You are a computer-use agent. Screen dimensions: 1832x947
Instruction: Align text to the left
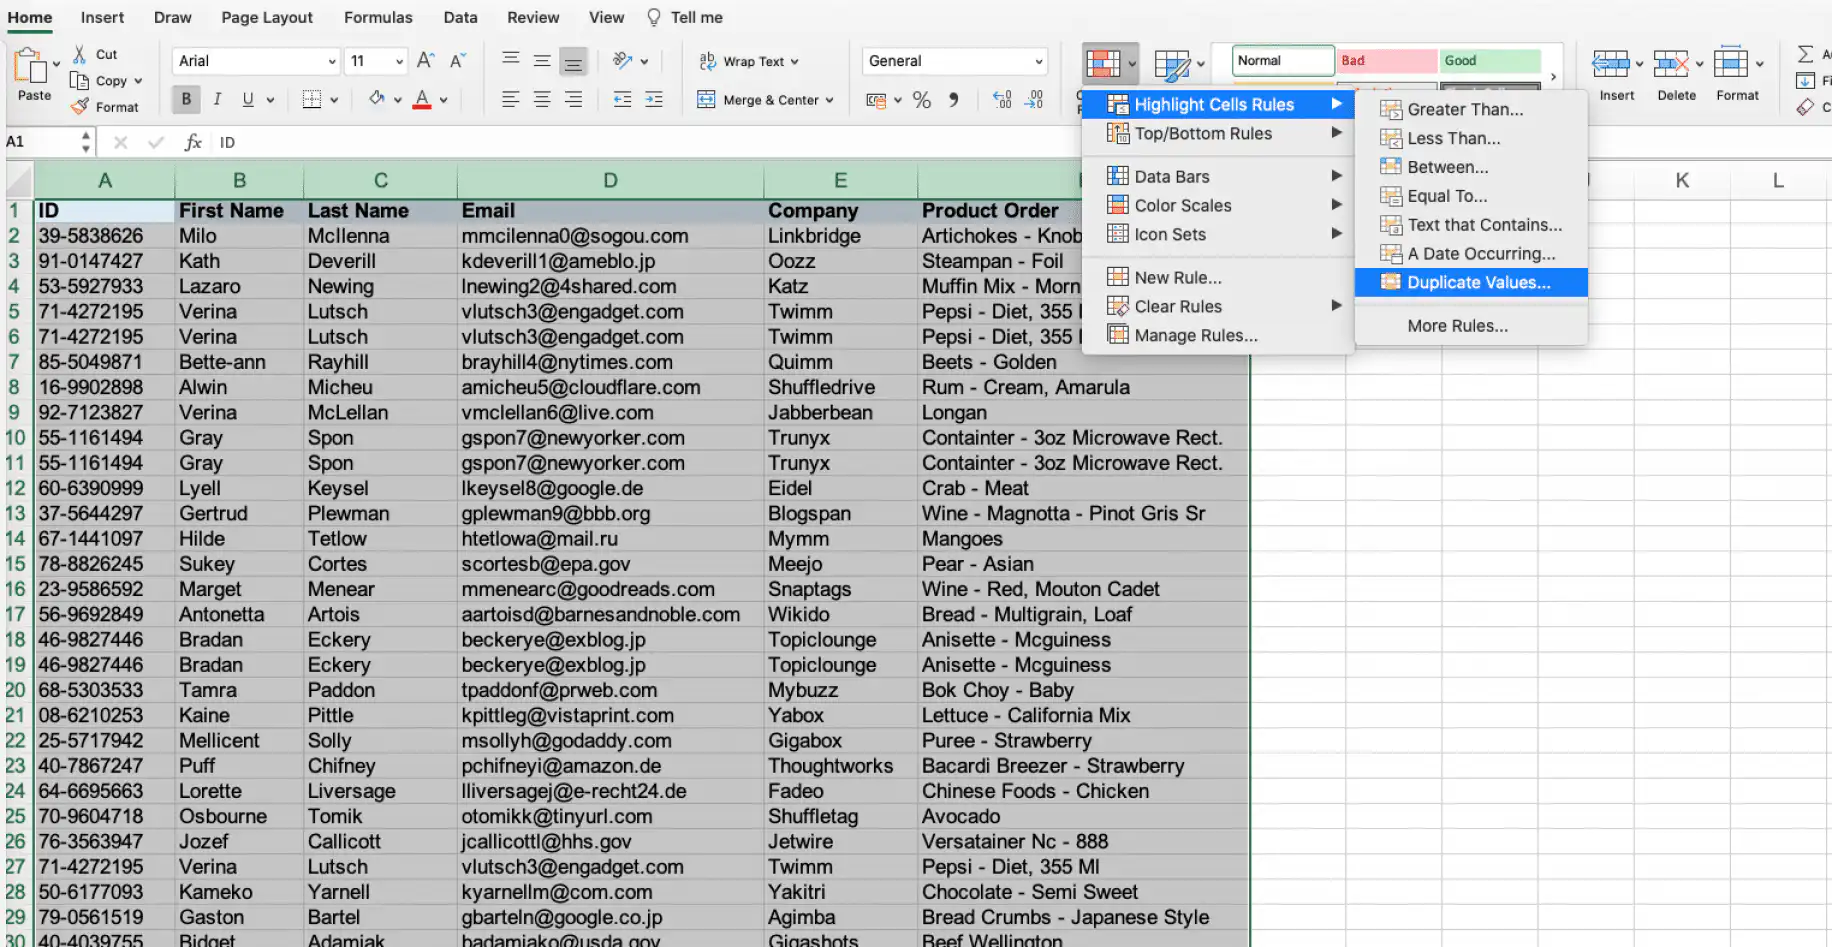pos(510,99)
